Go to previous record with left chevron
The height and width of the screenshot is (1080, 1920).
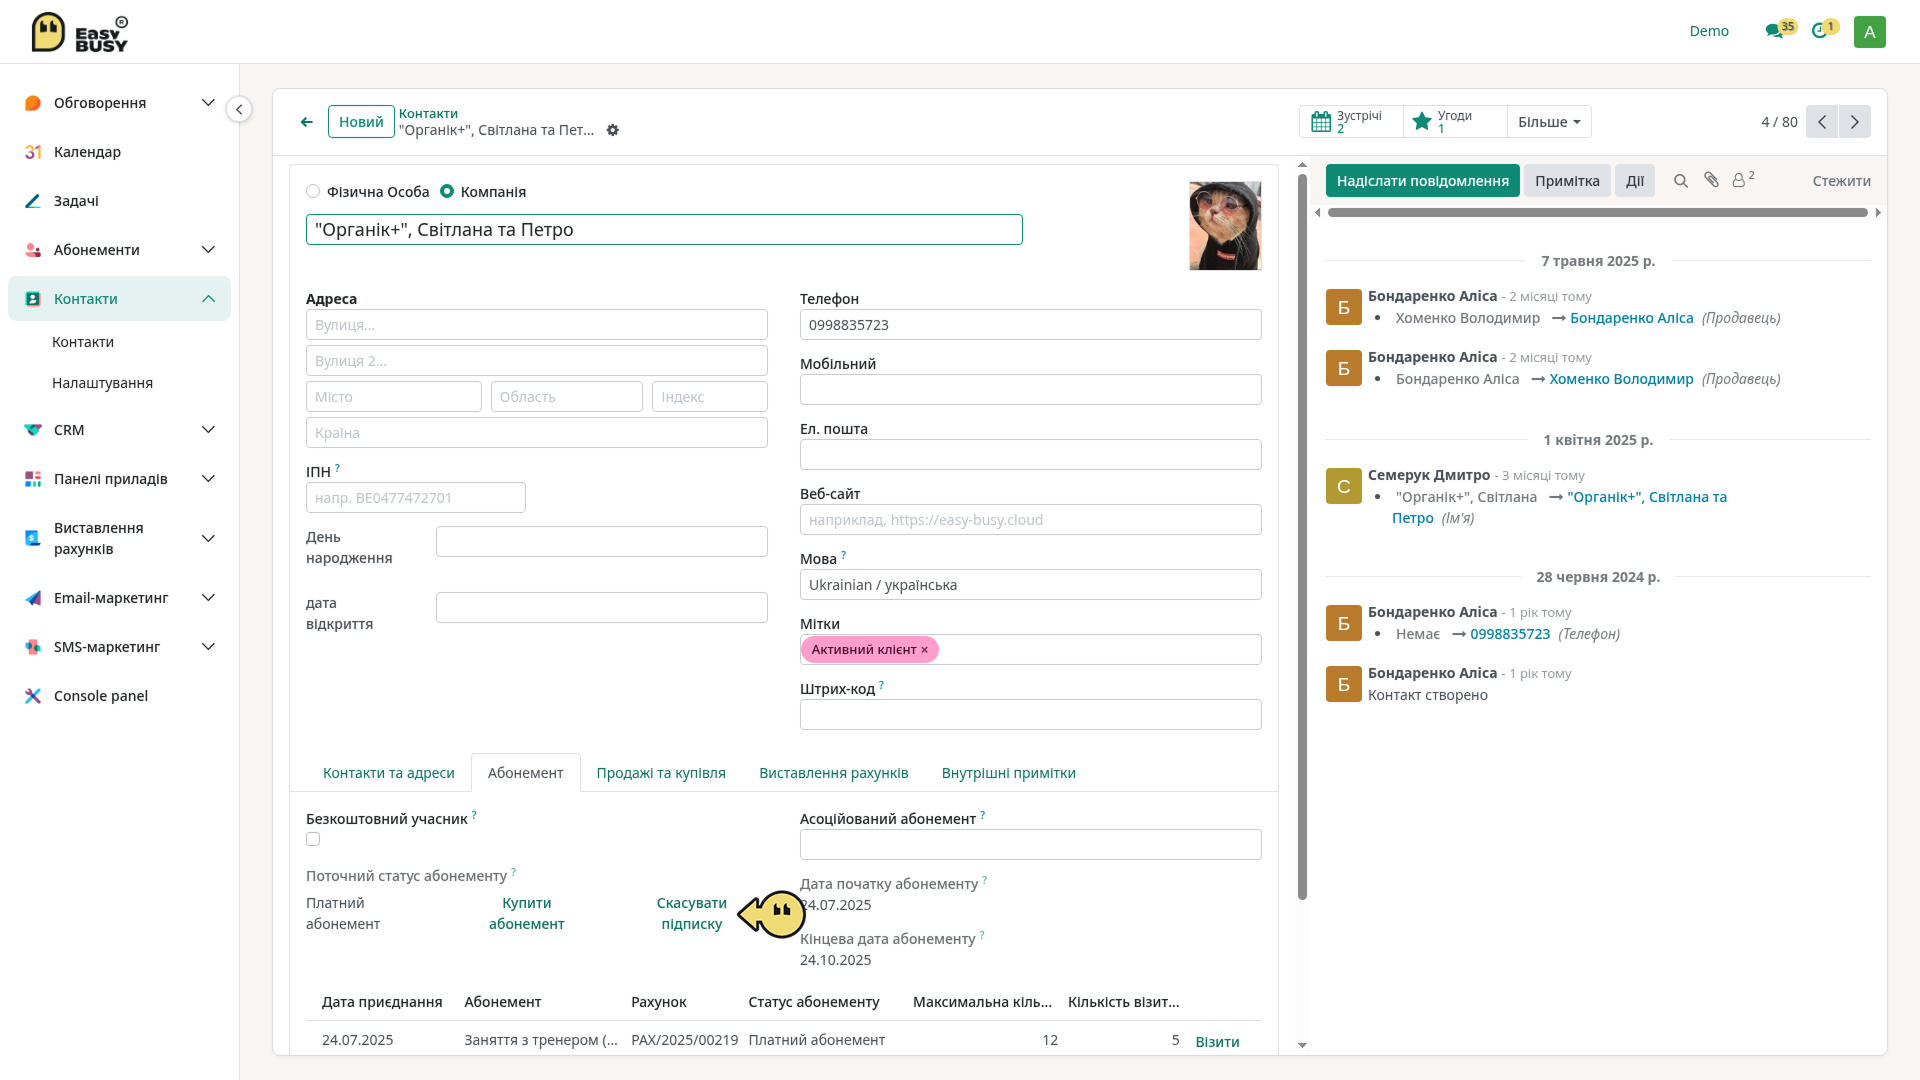coord(1822,122)
